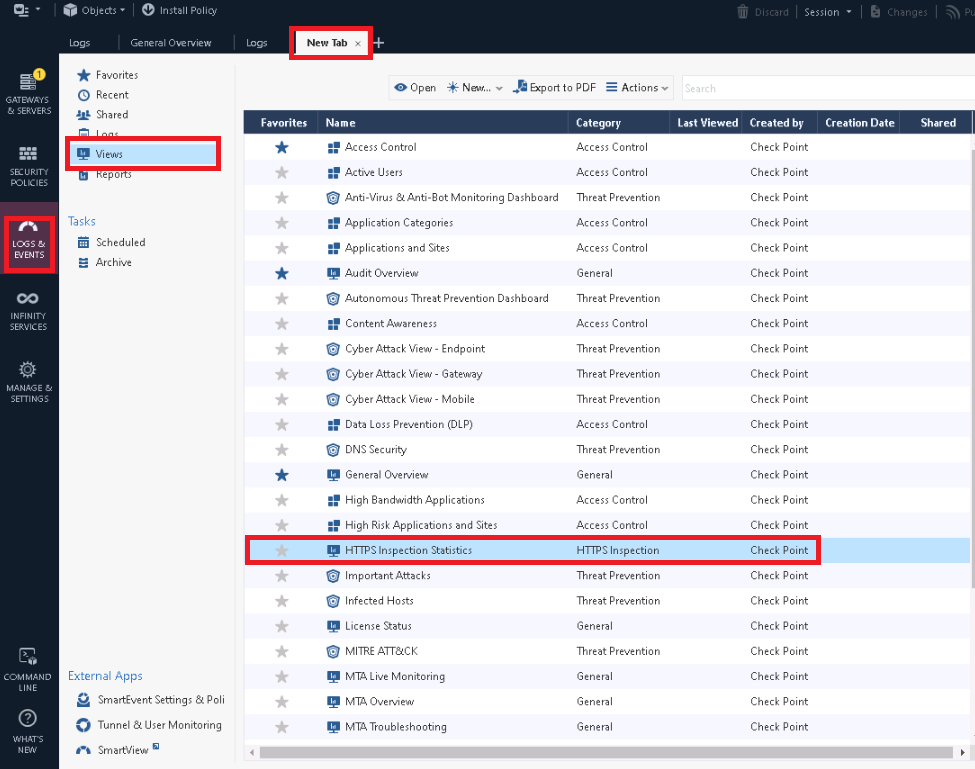Click the Open eye icon
This screenshot has height=769, width=975.
coord(401,88)
